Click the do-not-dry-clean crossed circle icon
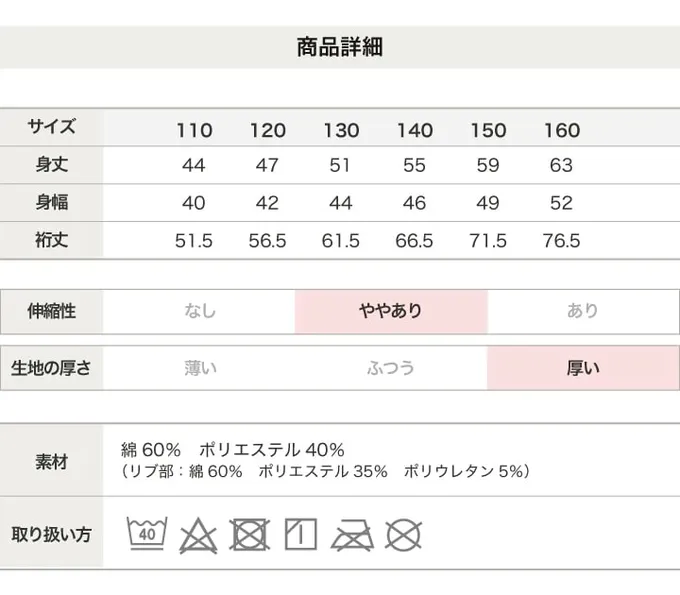 click(403, 534)
